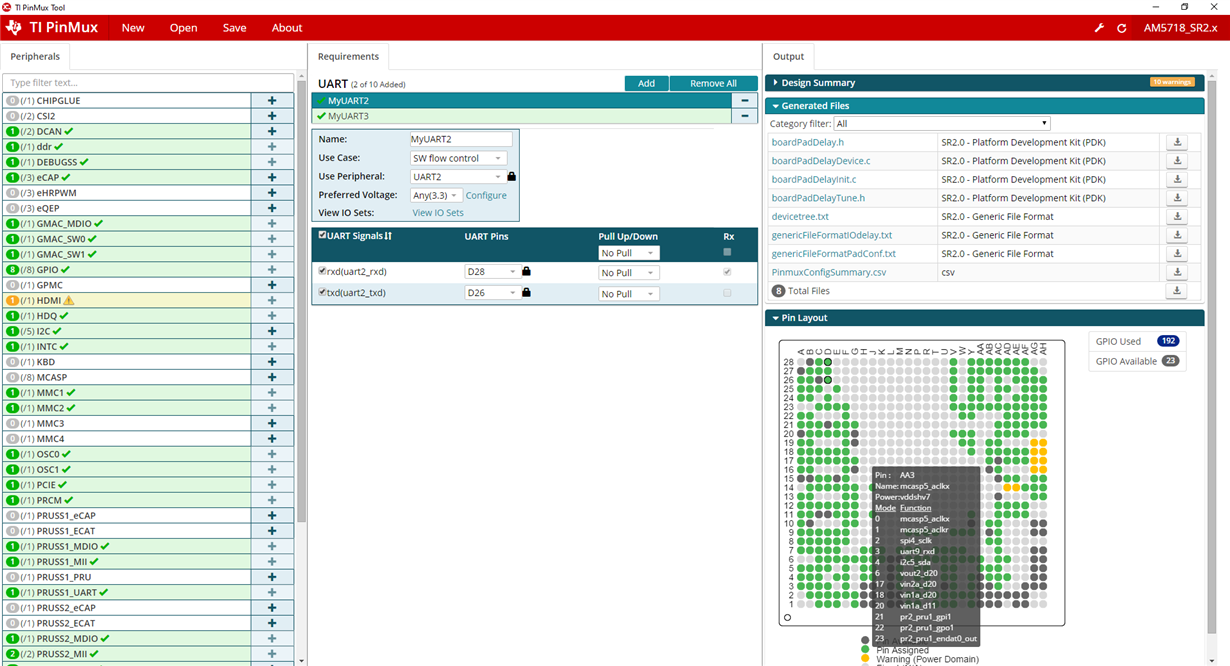Add MMC3 with its plus icon

coord(272,423)
